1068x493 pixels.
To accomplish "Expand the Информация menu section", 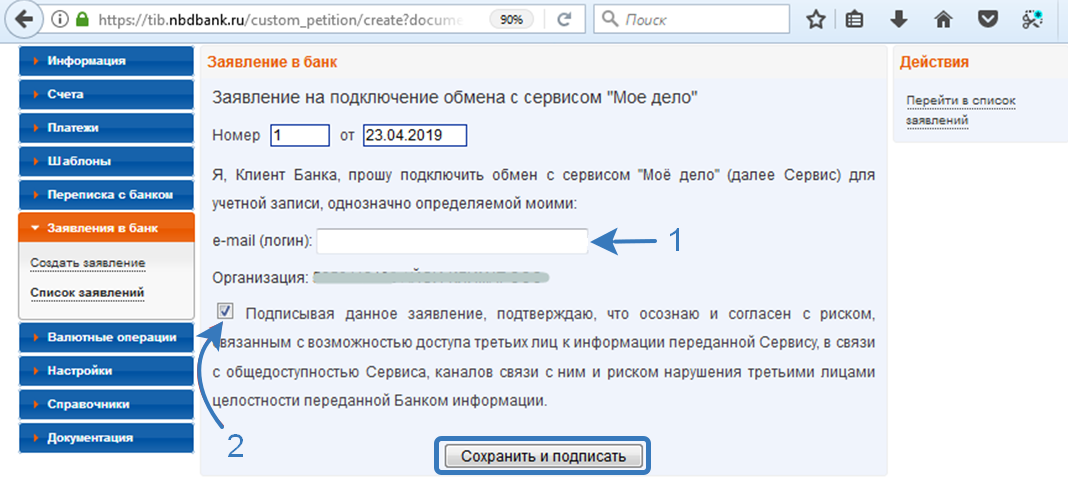I will tap(106, 61).
